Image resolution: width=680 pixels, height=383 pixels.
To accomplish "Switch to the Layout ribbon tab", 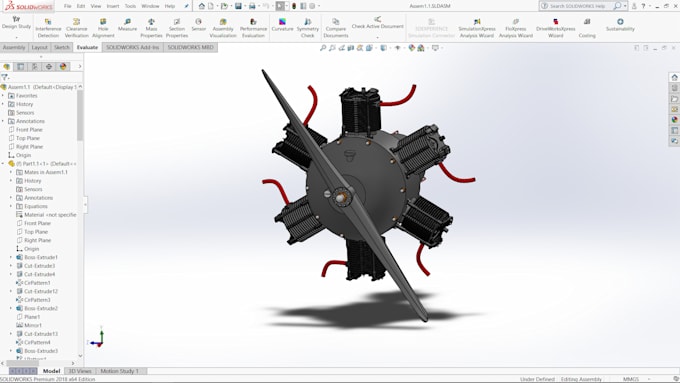I will pyautogui.click(x=39, y=47).
